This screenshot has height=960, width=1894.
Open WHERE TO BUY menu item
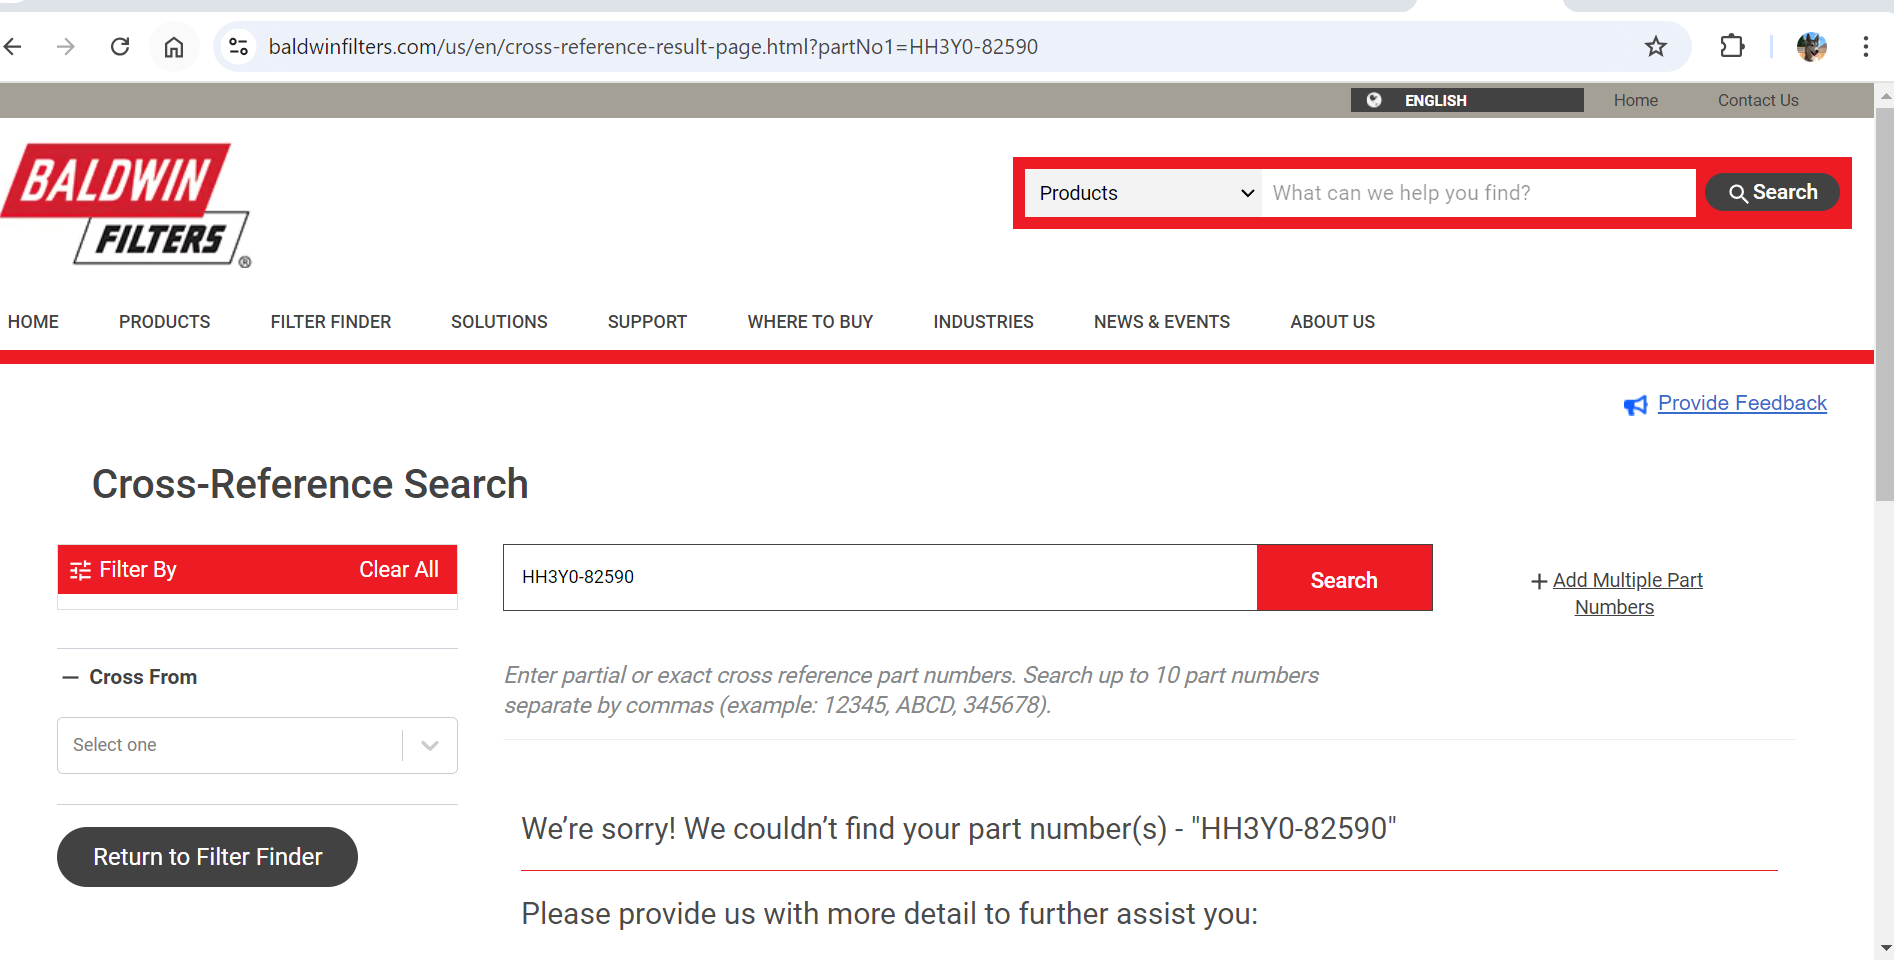[x=810, y=322]
